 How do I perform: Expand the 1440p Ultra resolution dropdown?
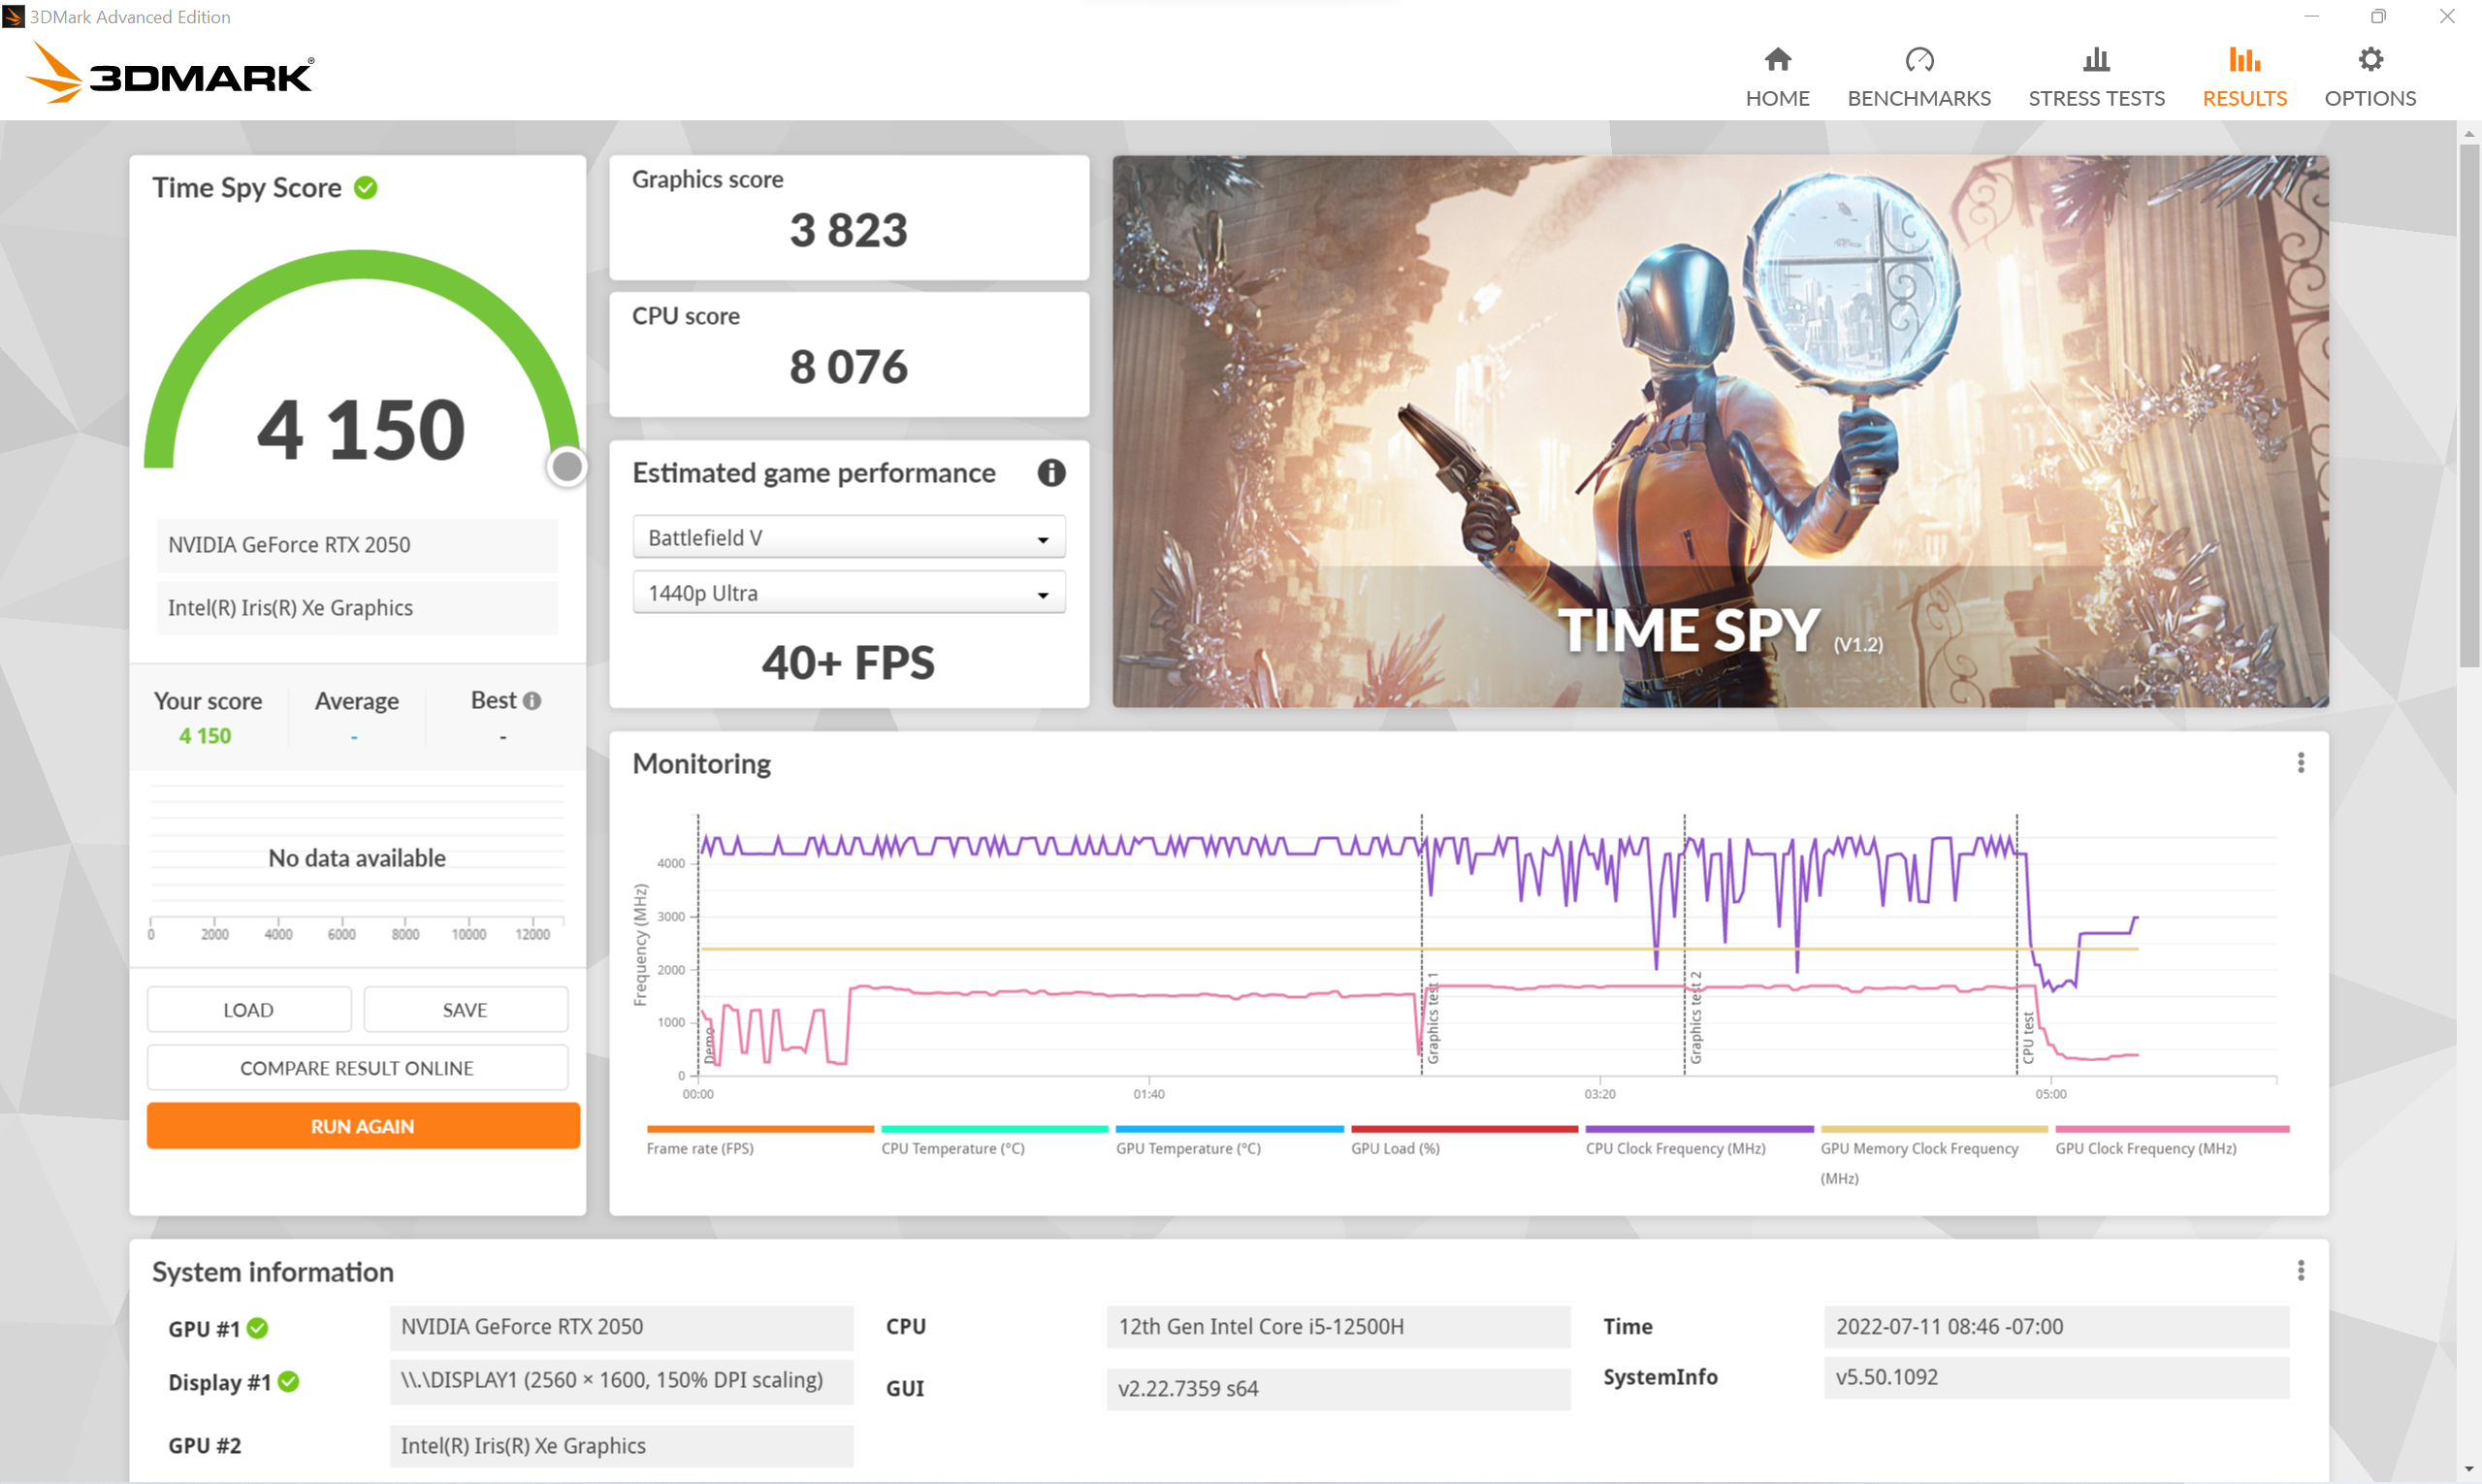tap(848, 593)
